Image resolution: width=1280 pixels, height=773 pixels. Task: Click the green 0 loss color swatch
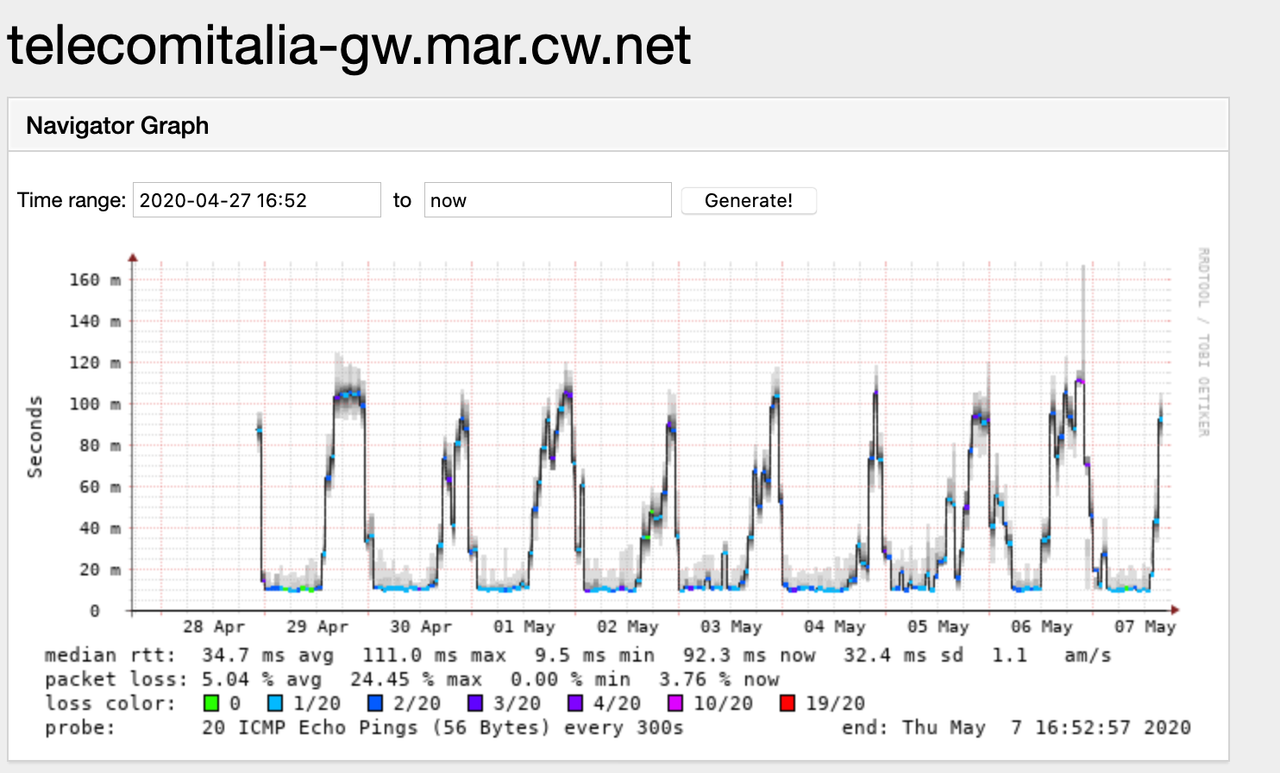[209, 704]
